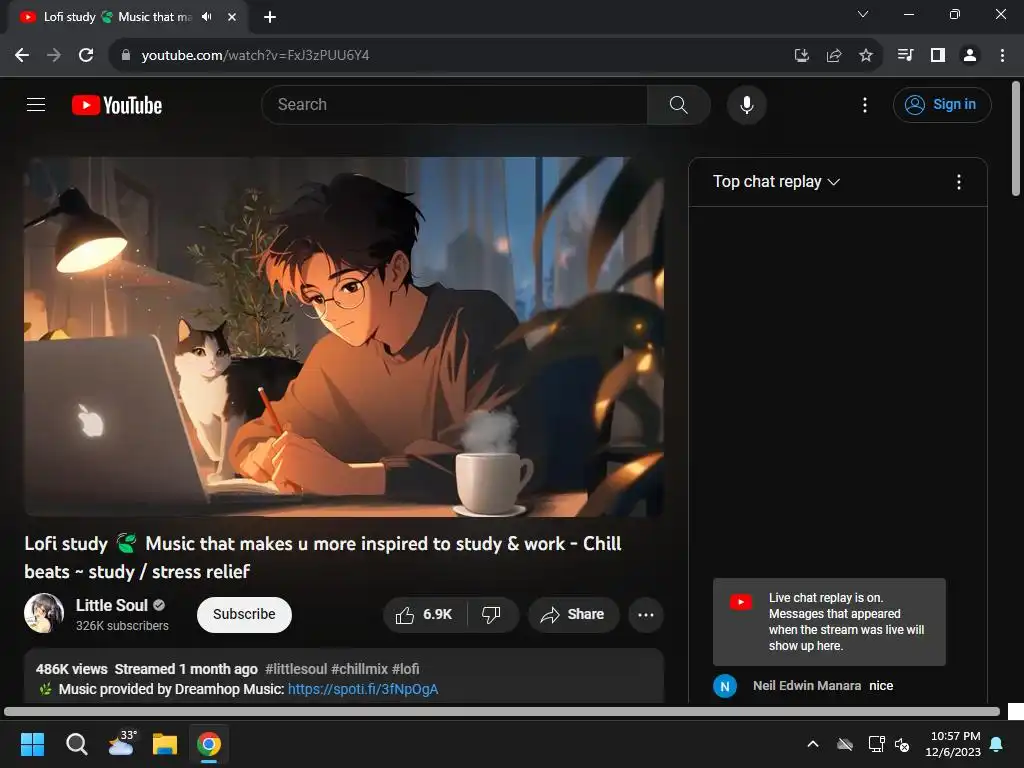This screenshot has width=1024, height=768.
Task: Open Little Soul channel name
Action: point(112,605)
